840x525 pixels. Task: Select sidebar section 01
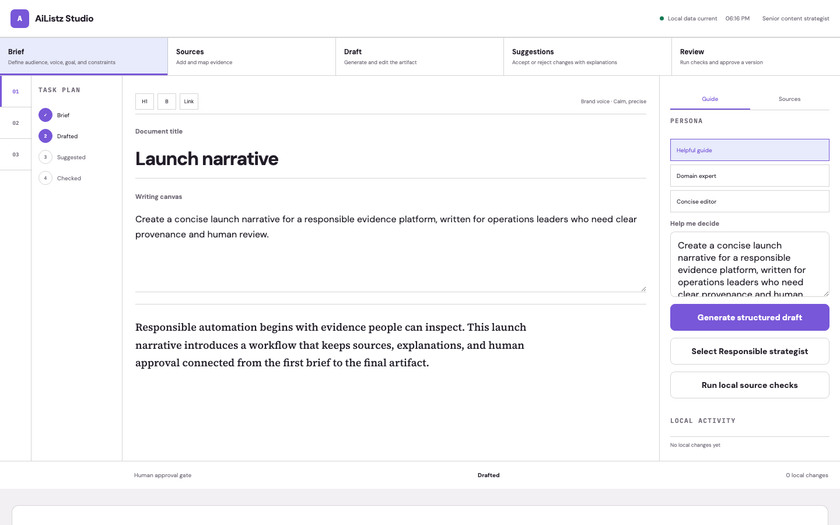coord(16,92)
